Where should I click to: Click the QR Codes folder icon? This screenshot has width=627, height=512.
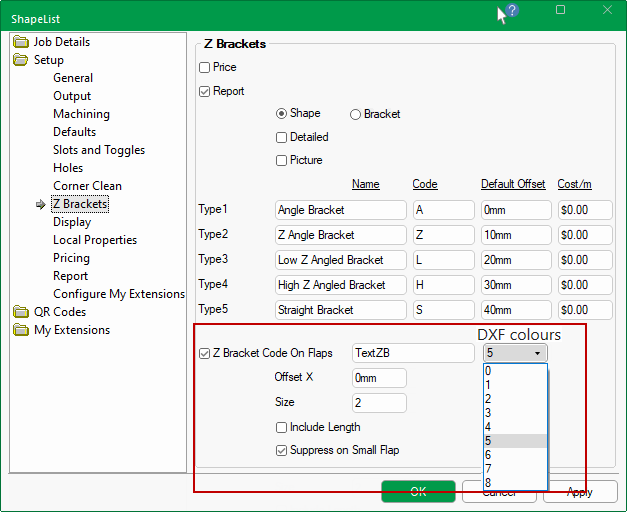tap(21, 312)
